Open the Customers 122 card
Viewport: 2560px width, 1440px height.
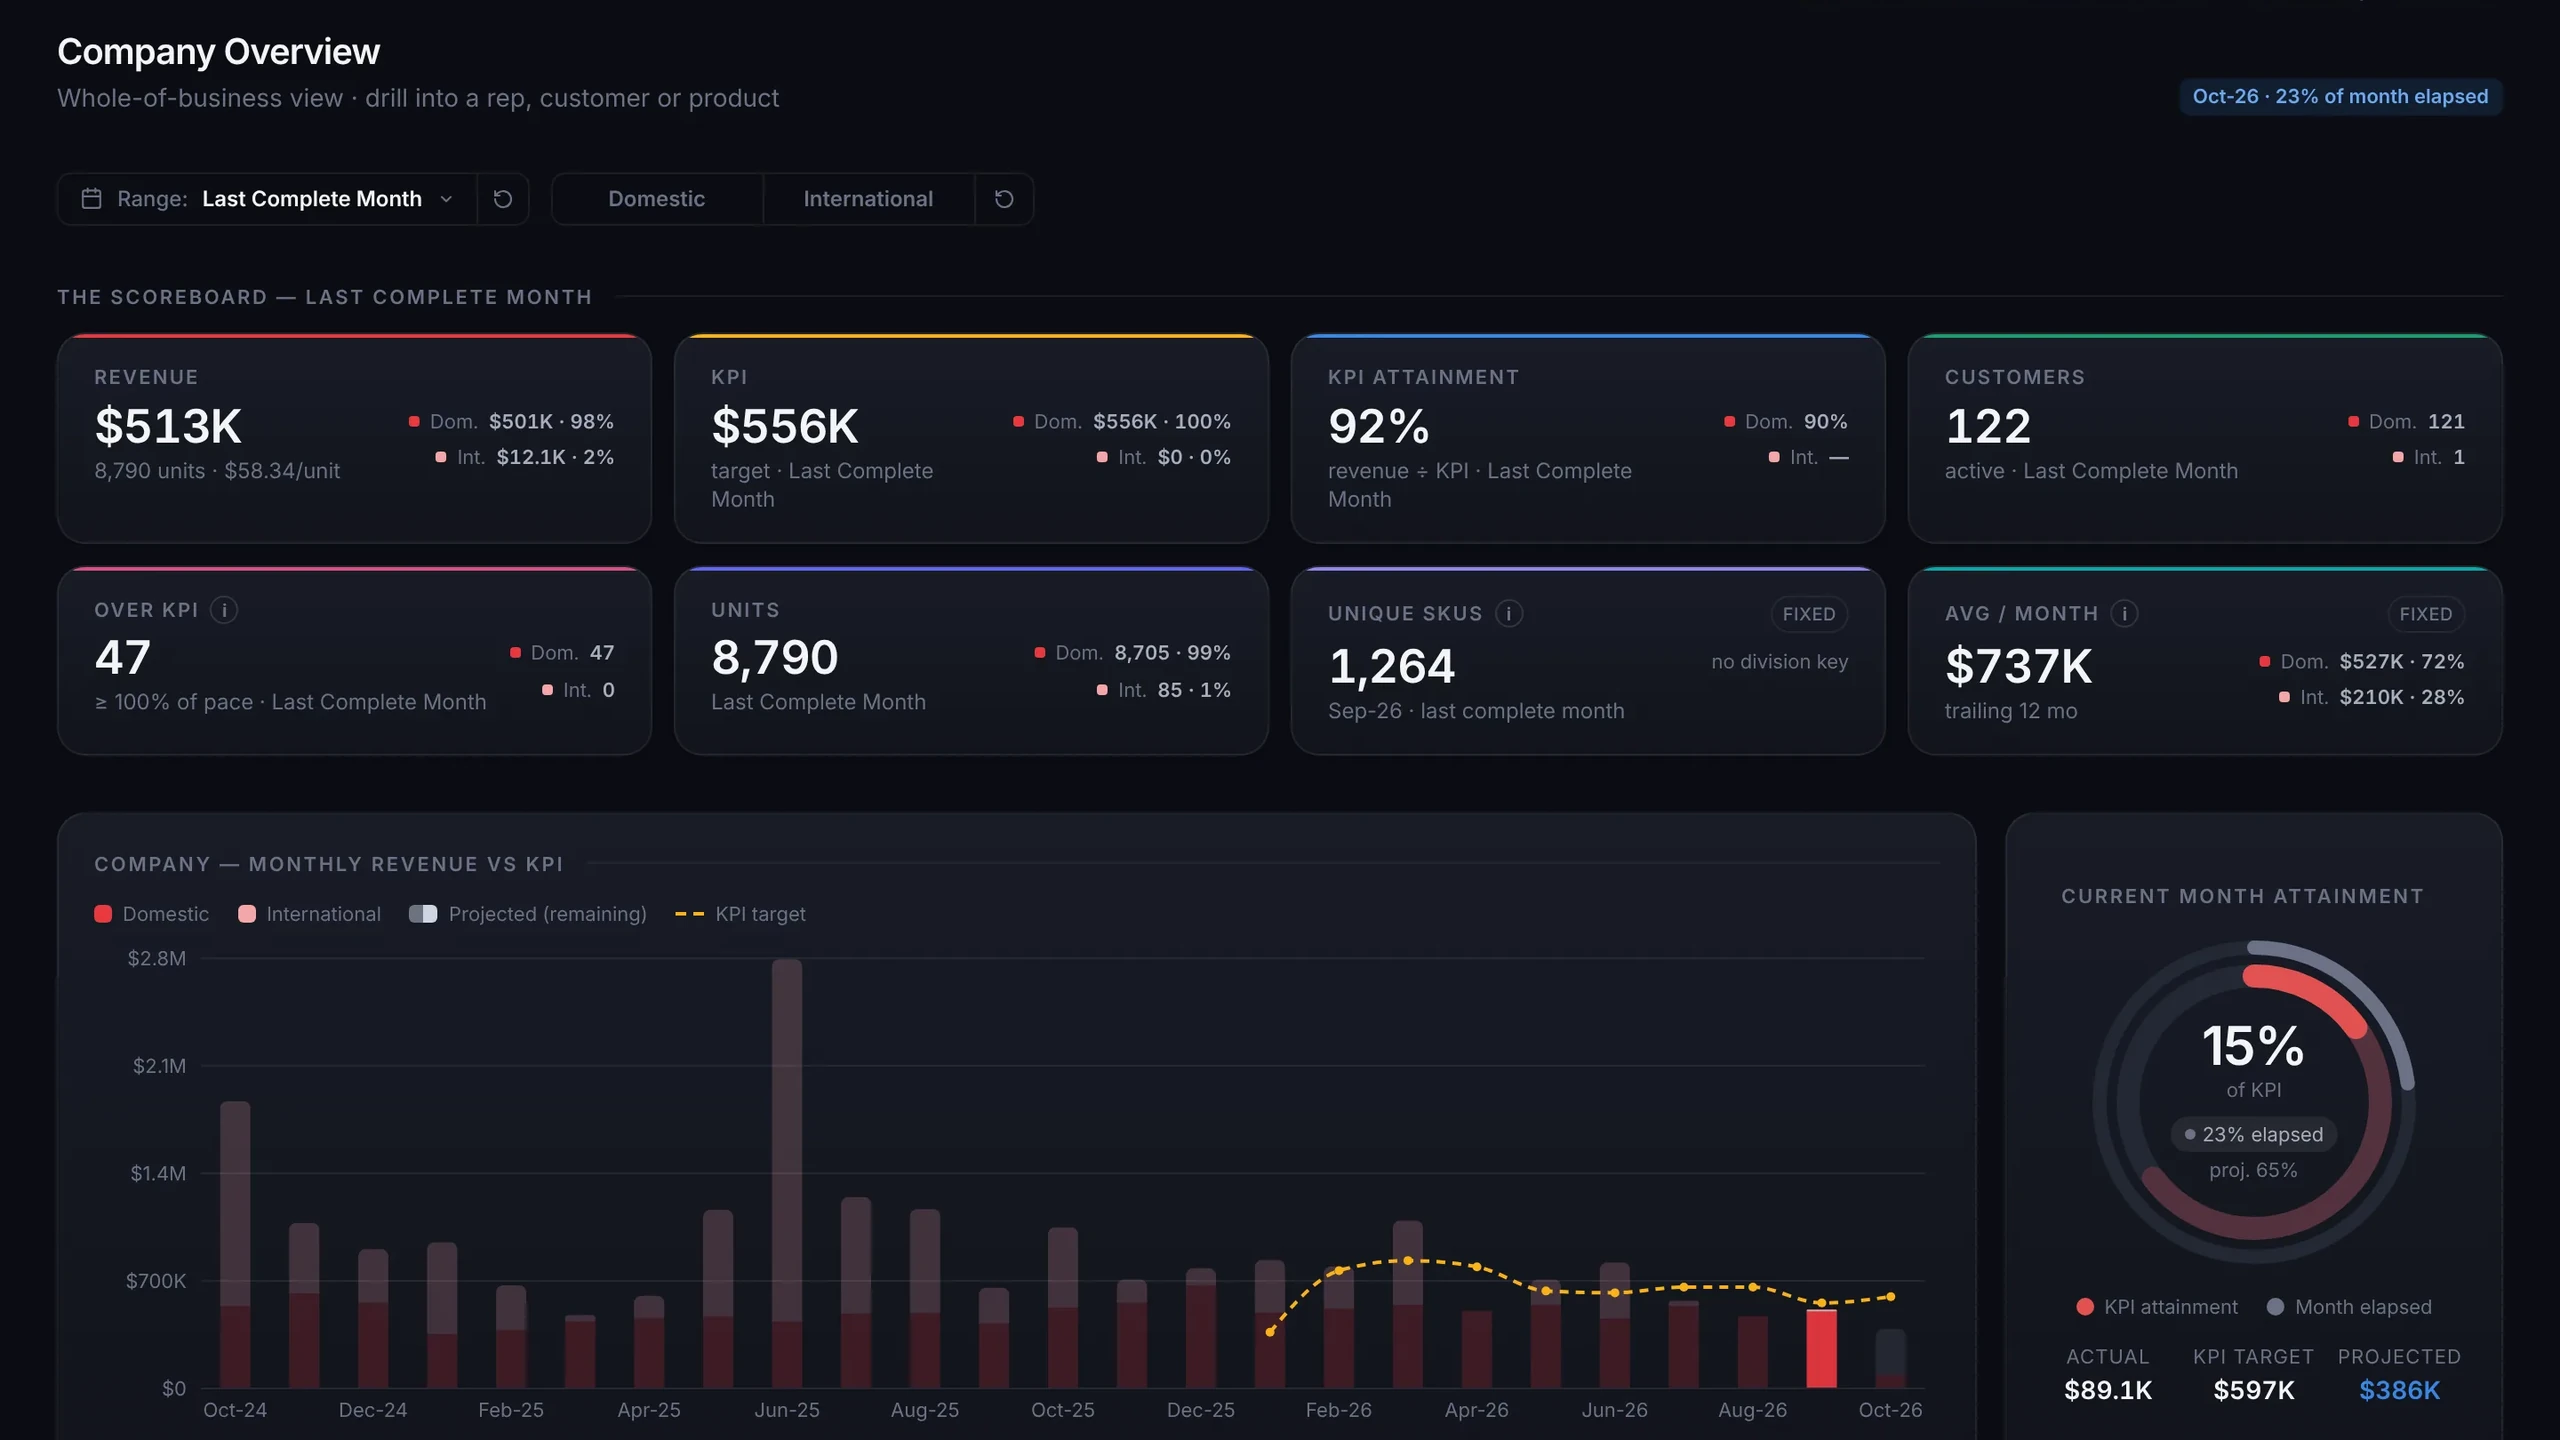[2205, 439]
